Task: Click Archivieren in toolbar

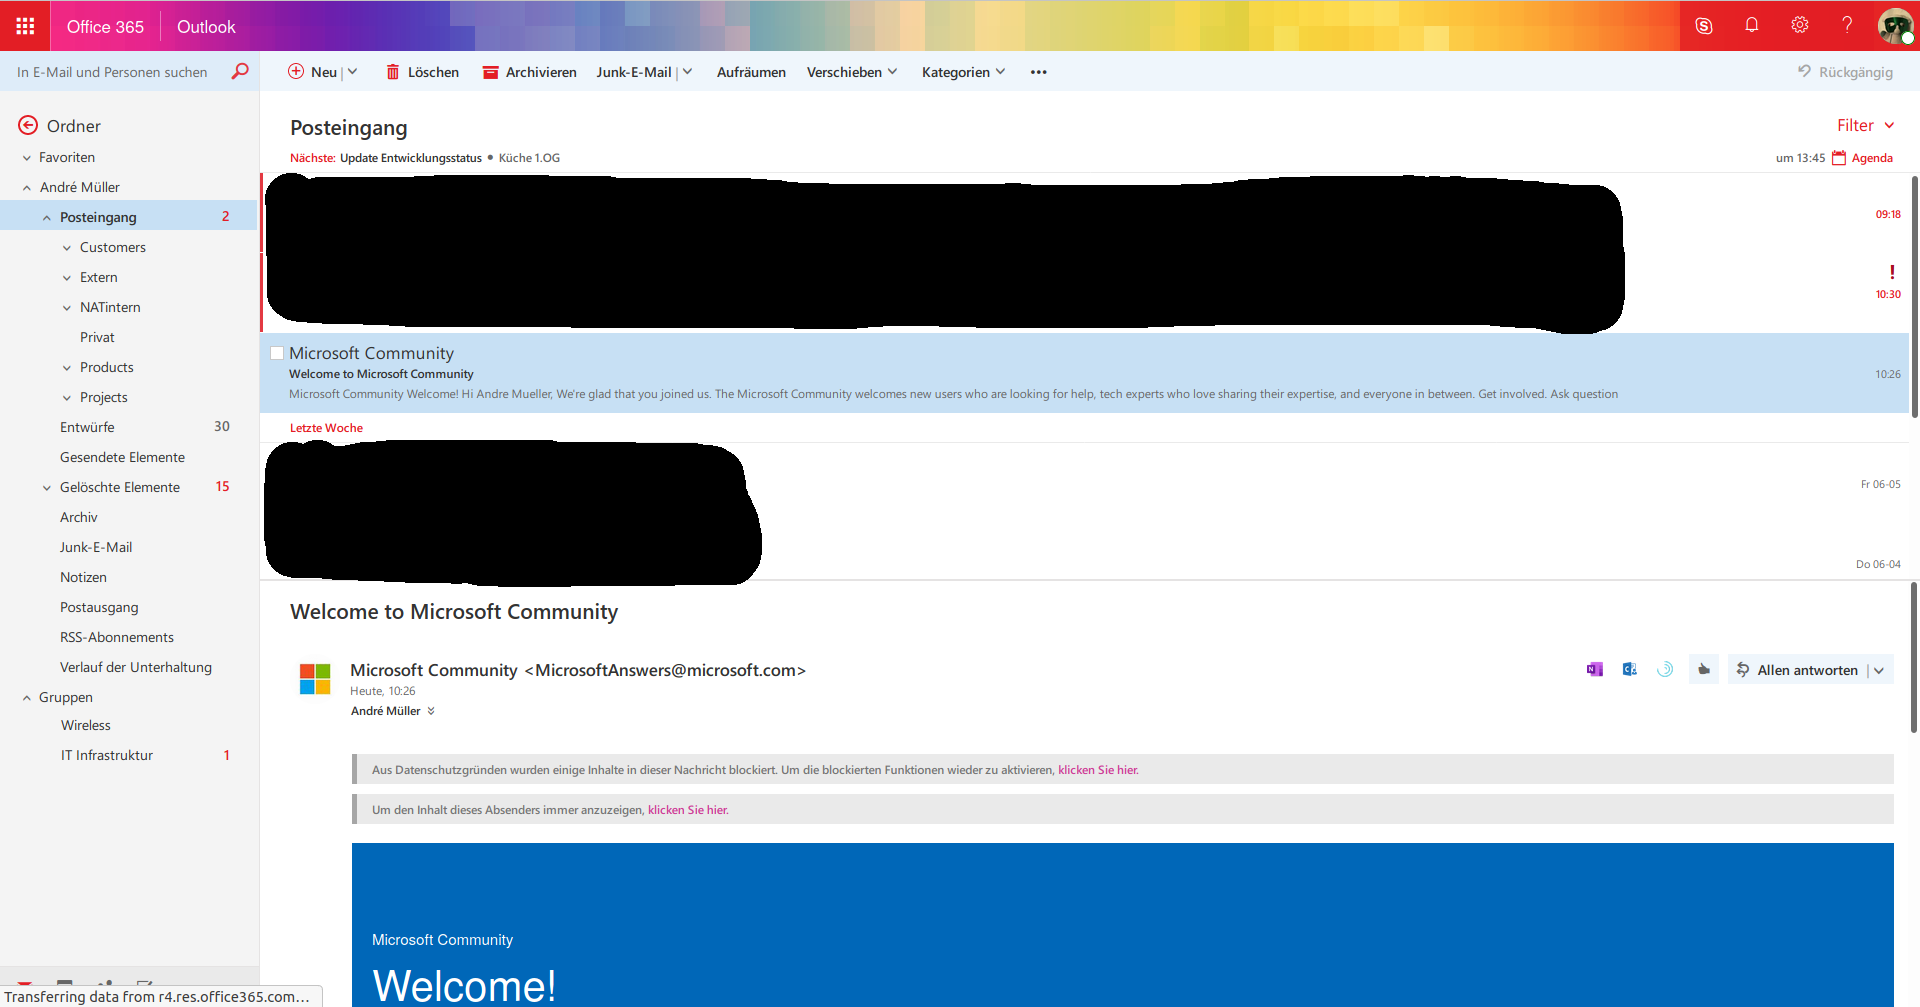Action: tap(530, 72)
